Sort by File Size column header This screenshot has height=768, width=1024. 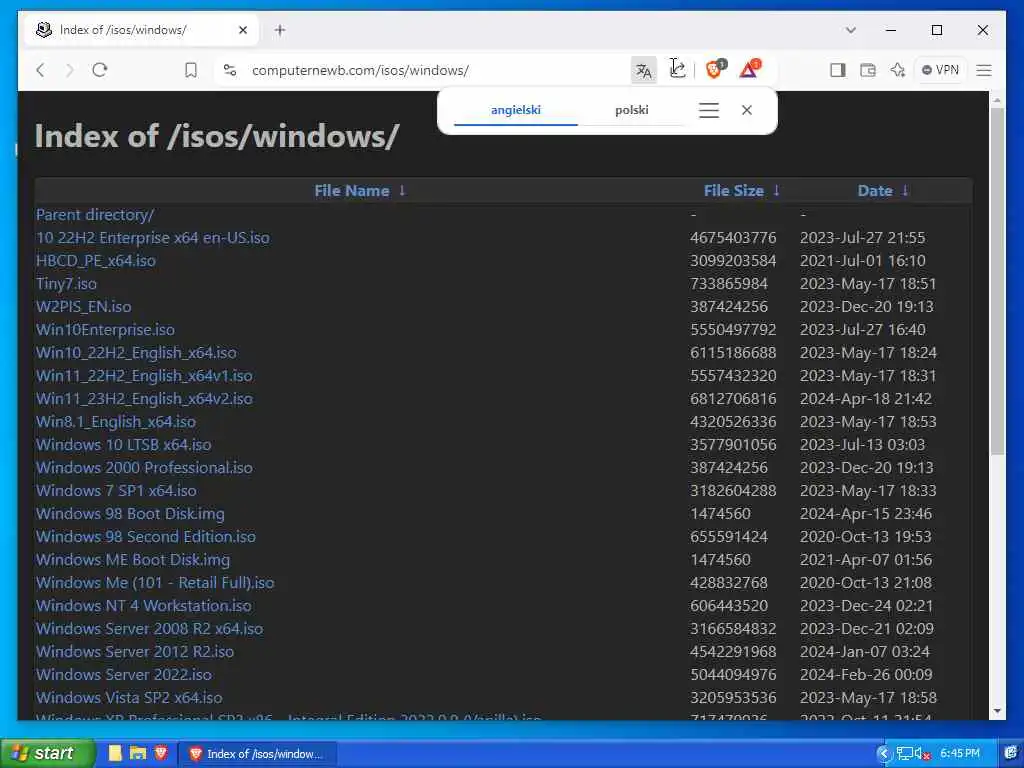point(733,191)
